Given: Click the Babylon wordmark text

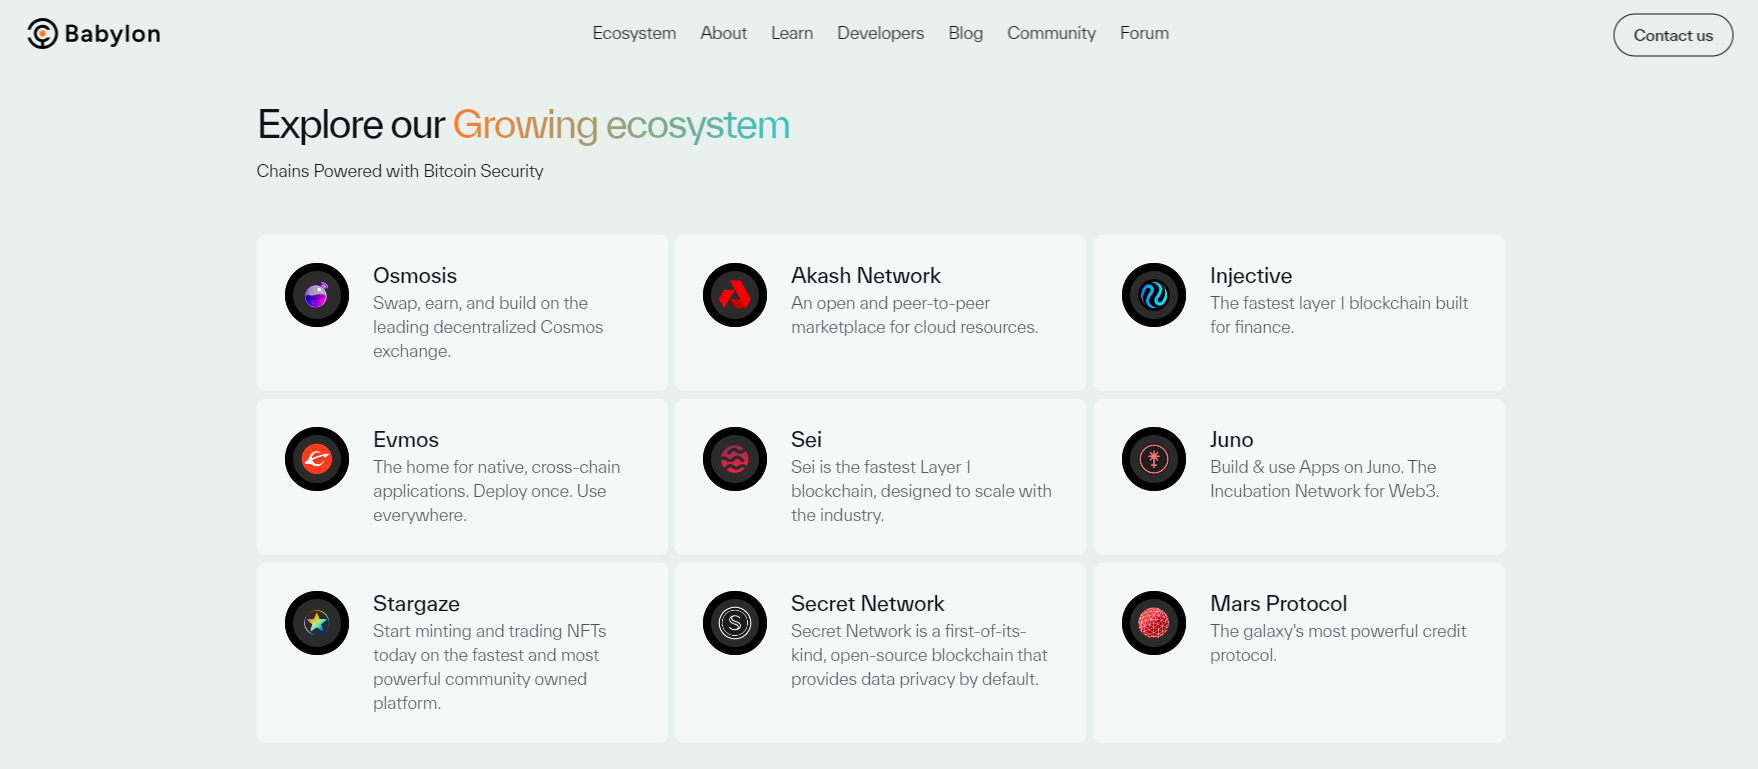Looking at the screenshot, I should (112, 34).
